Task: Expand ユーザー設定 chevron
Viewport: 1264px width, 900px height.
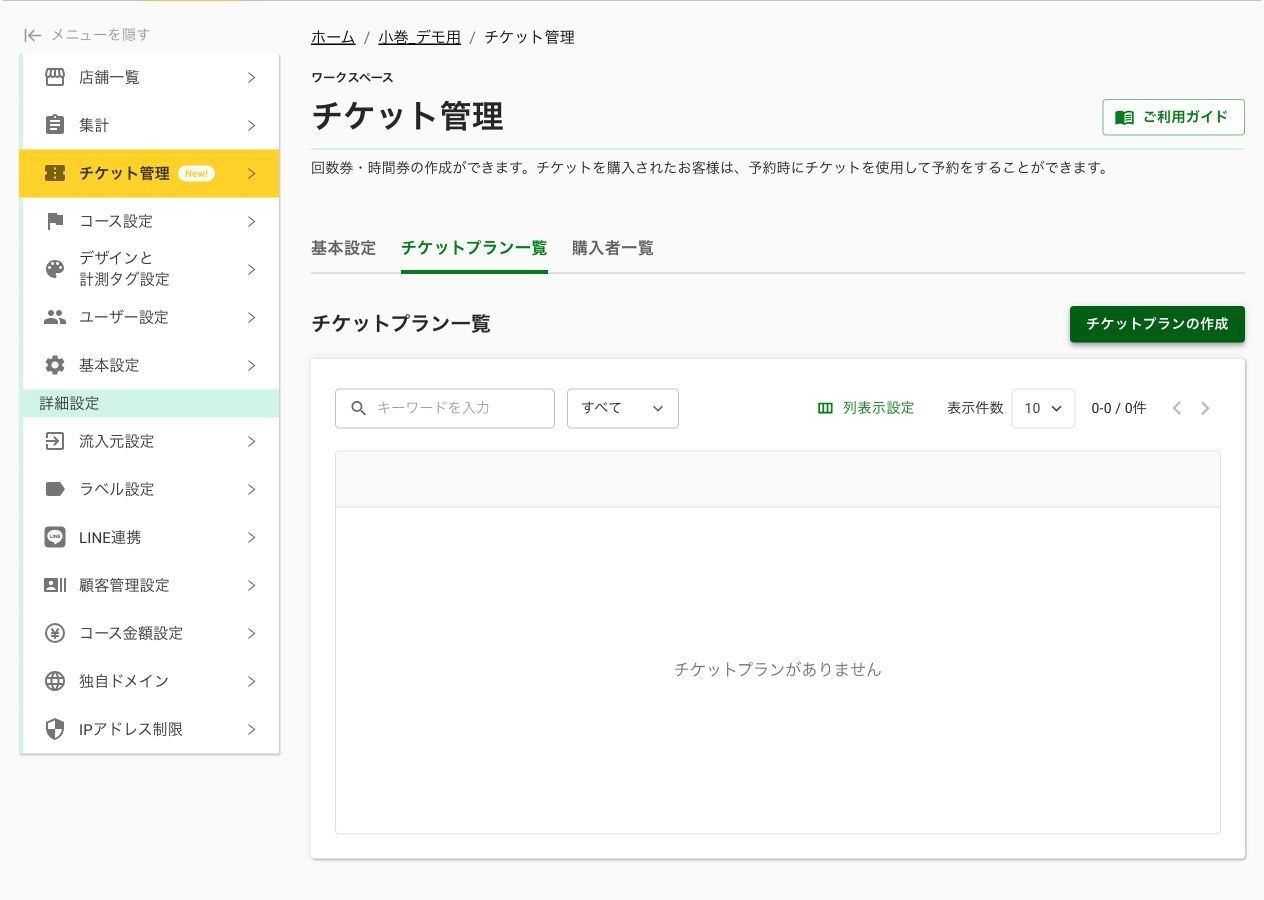Action: [x=251, y=317]
